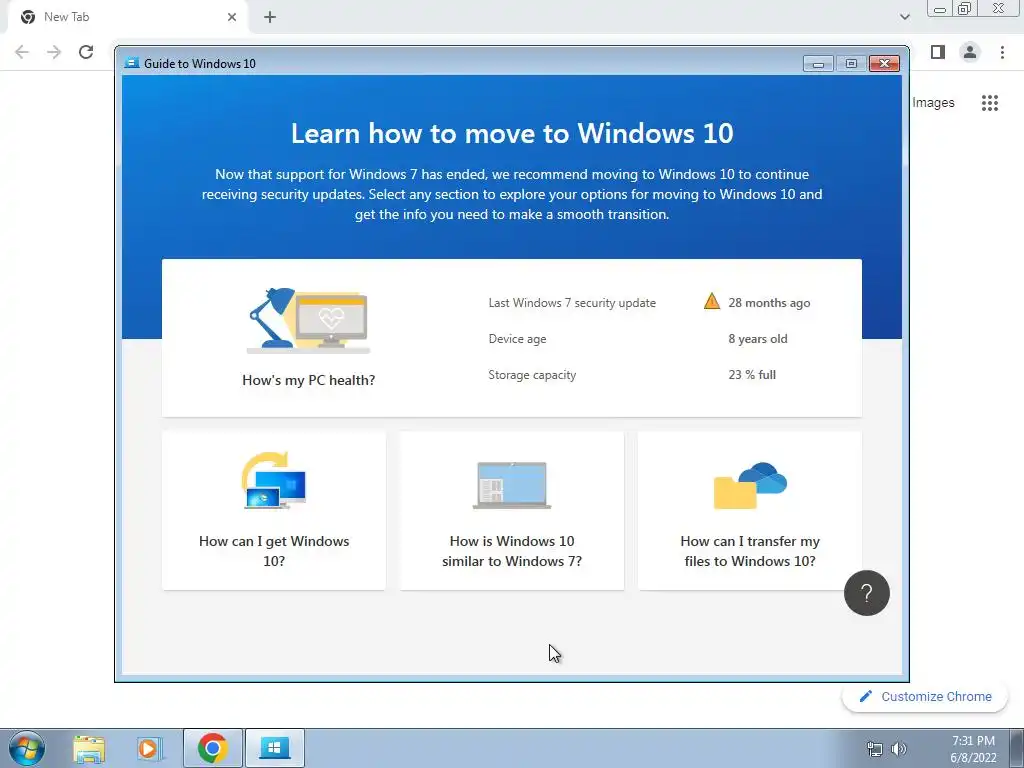Click the "23 % full" value

[x=752, y=375]
